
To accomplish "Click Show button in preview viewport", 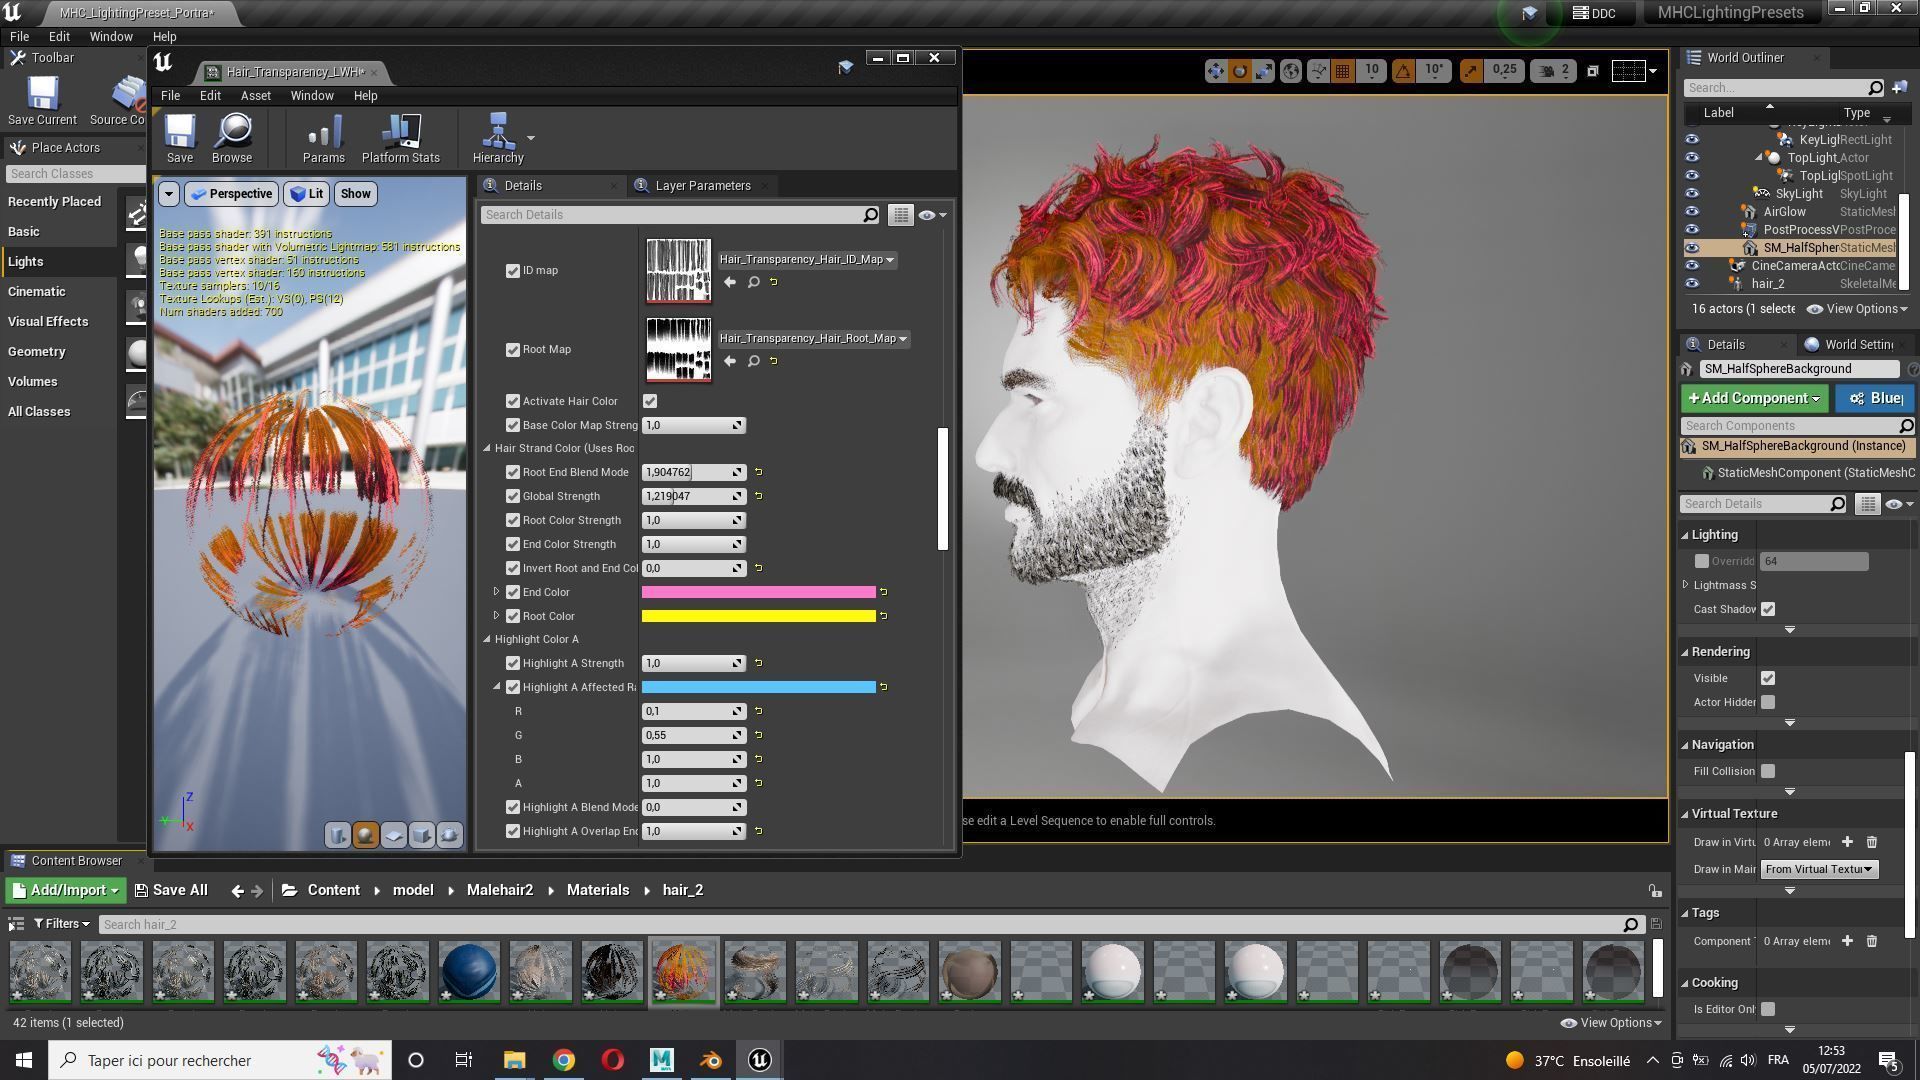I will 355,194.
